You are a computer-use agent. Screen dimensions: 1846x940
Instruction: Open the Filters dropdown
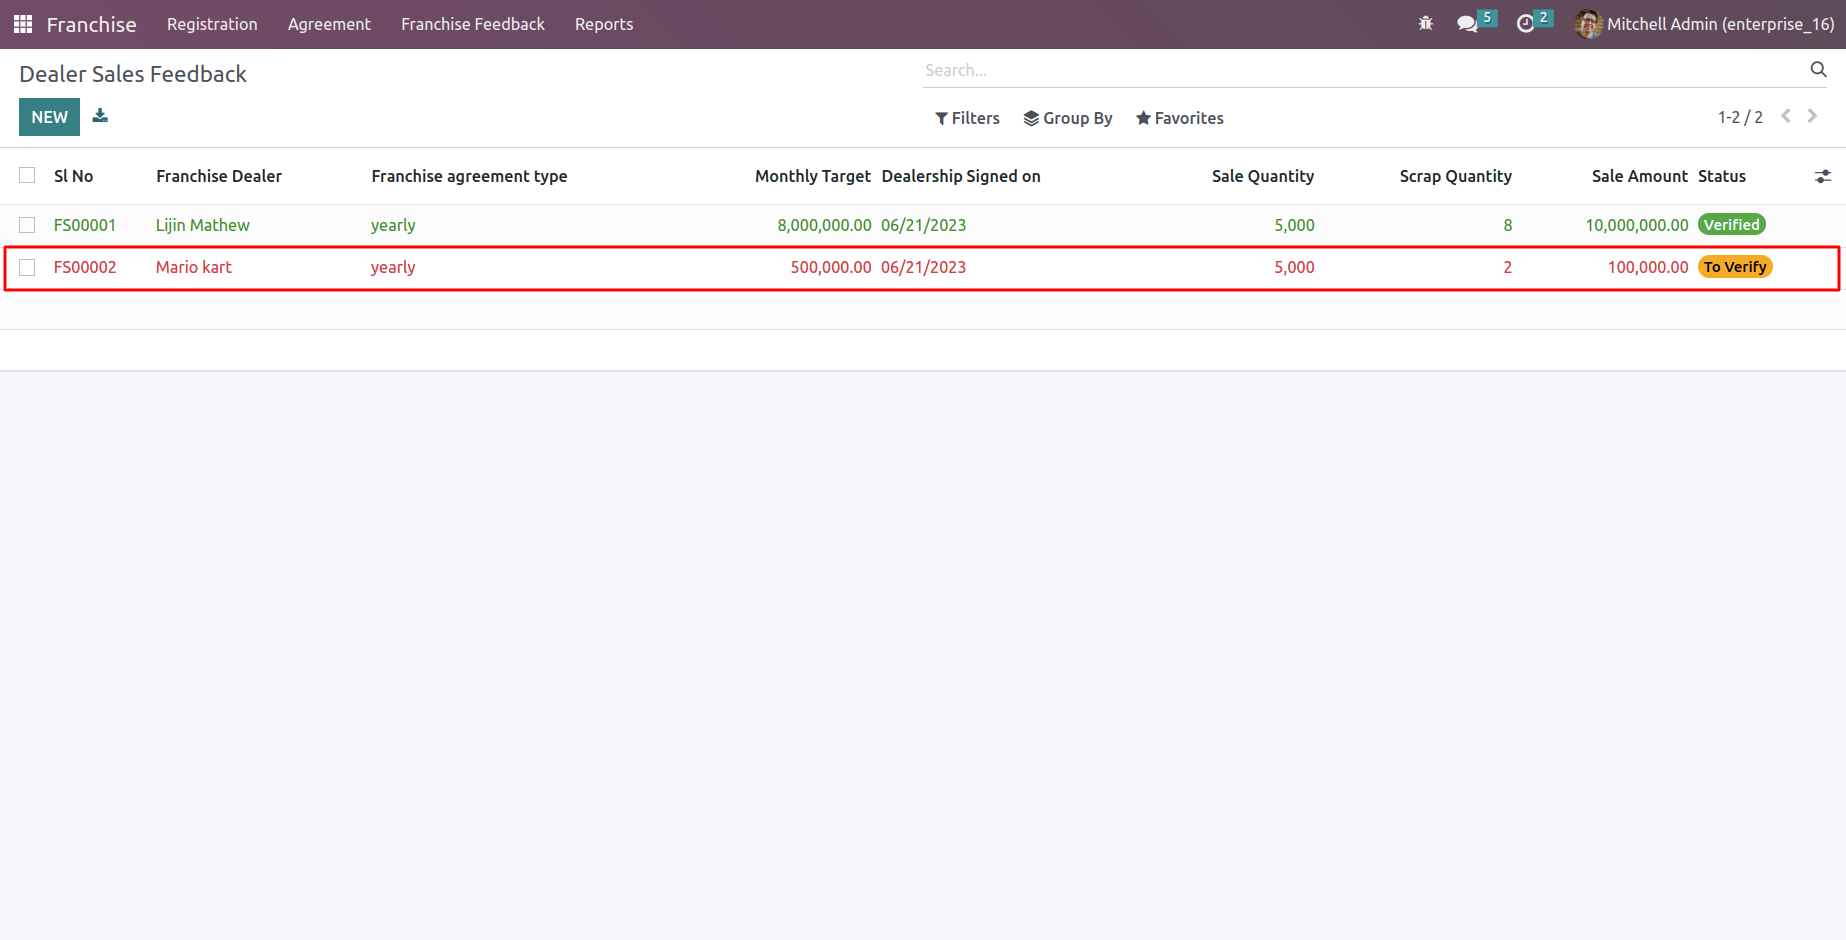[x=967, y=118]
